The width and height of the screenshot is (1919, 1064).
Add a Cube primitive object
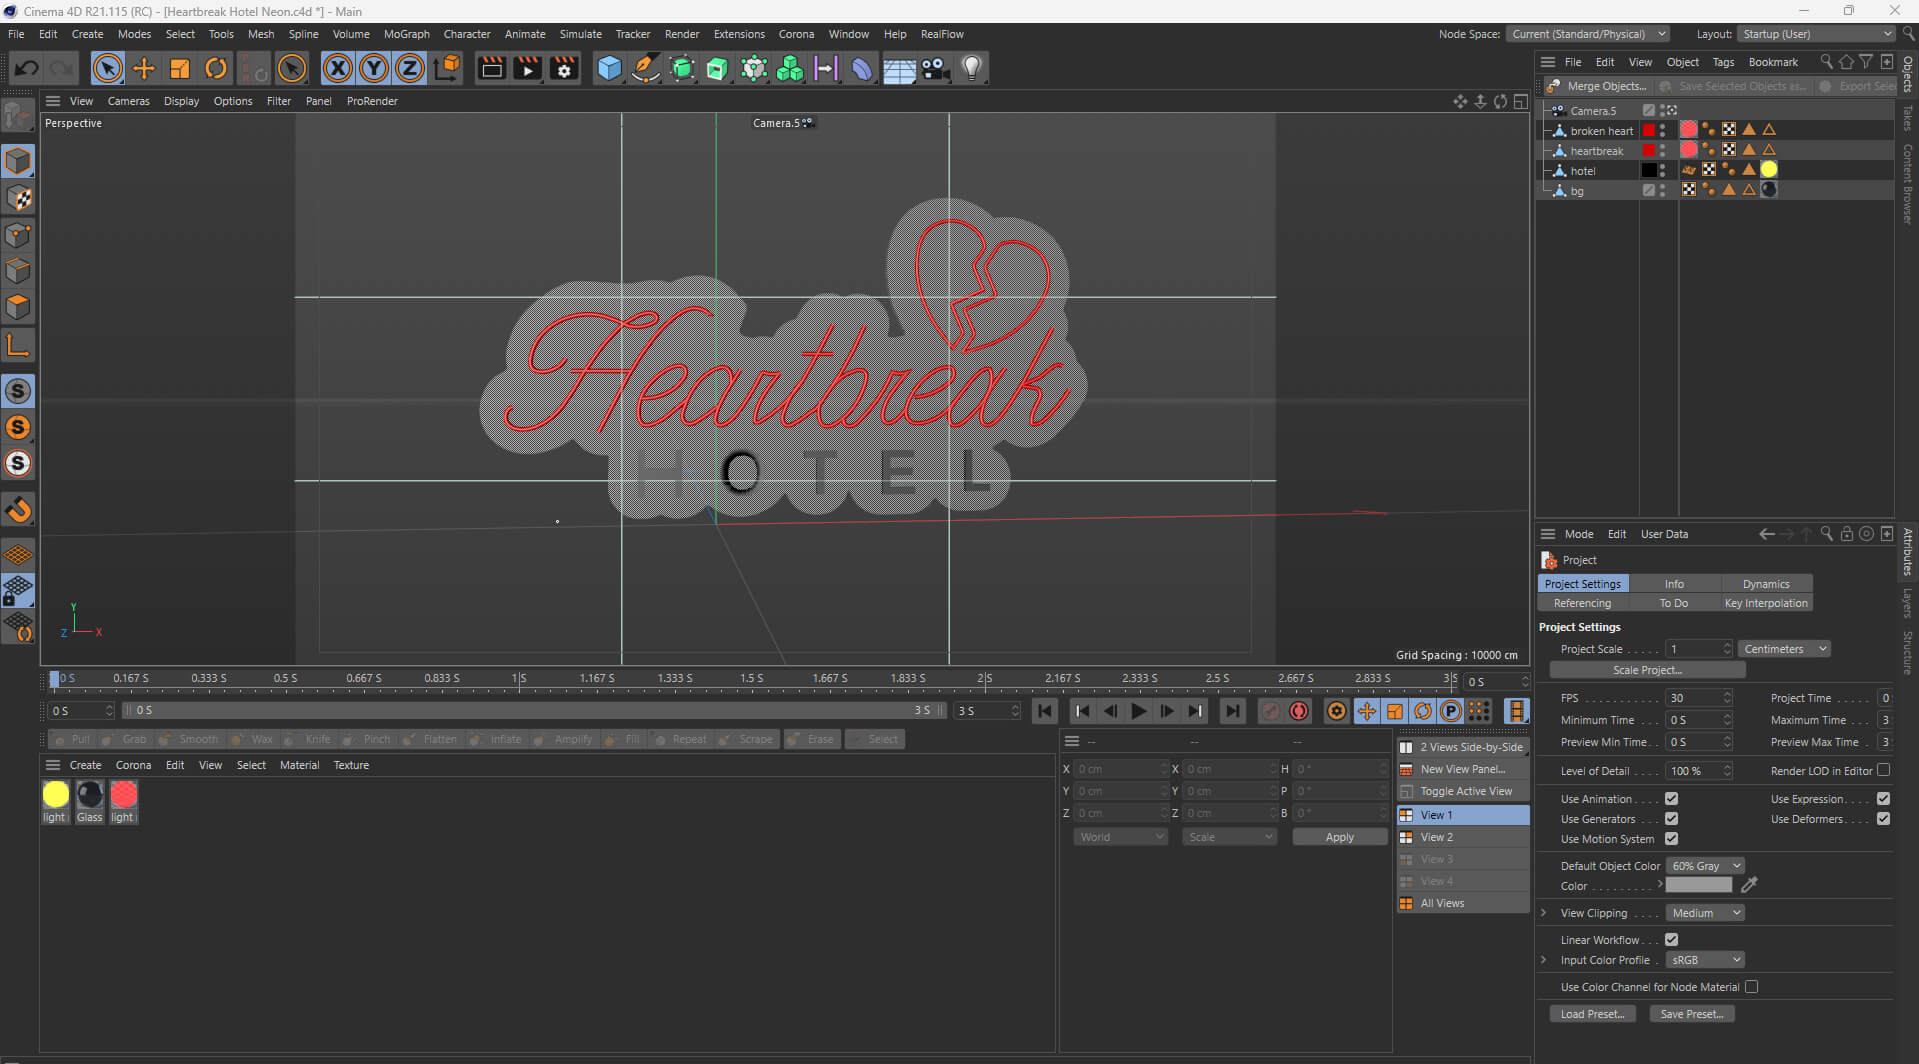point(609,68)
